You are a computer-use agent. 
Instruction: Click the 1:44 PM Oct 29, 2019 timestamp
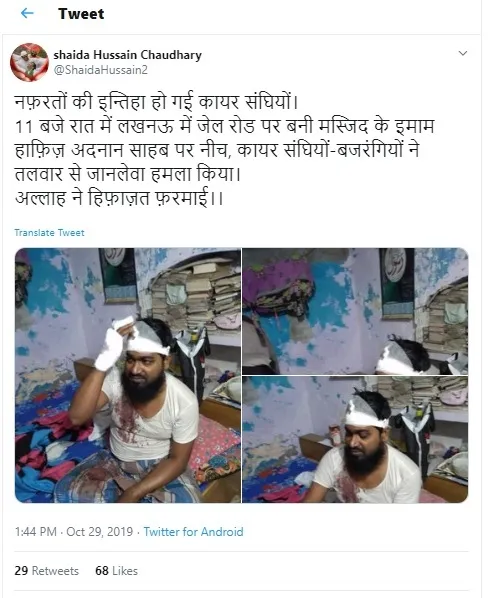click(74, 532)
